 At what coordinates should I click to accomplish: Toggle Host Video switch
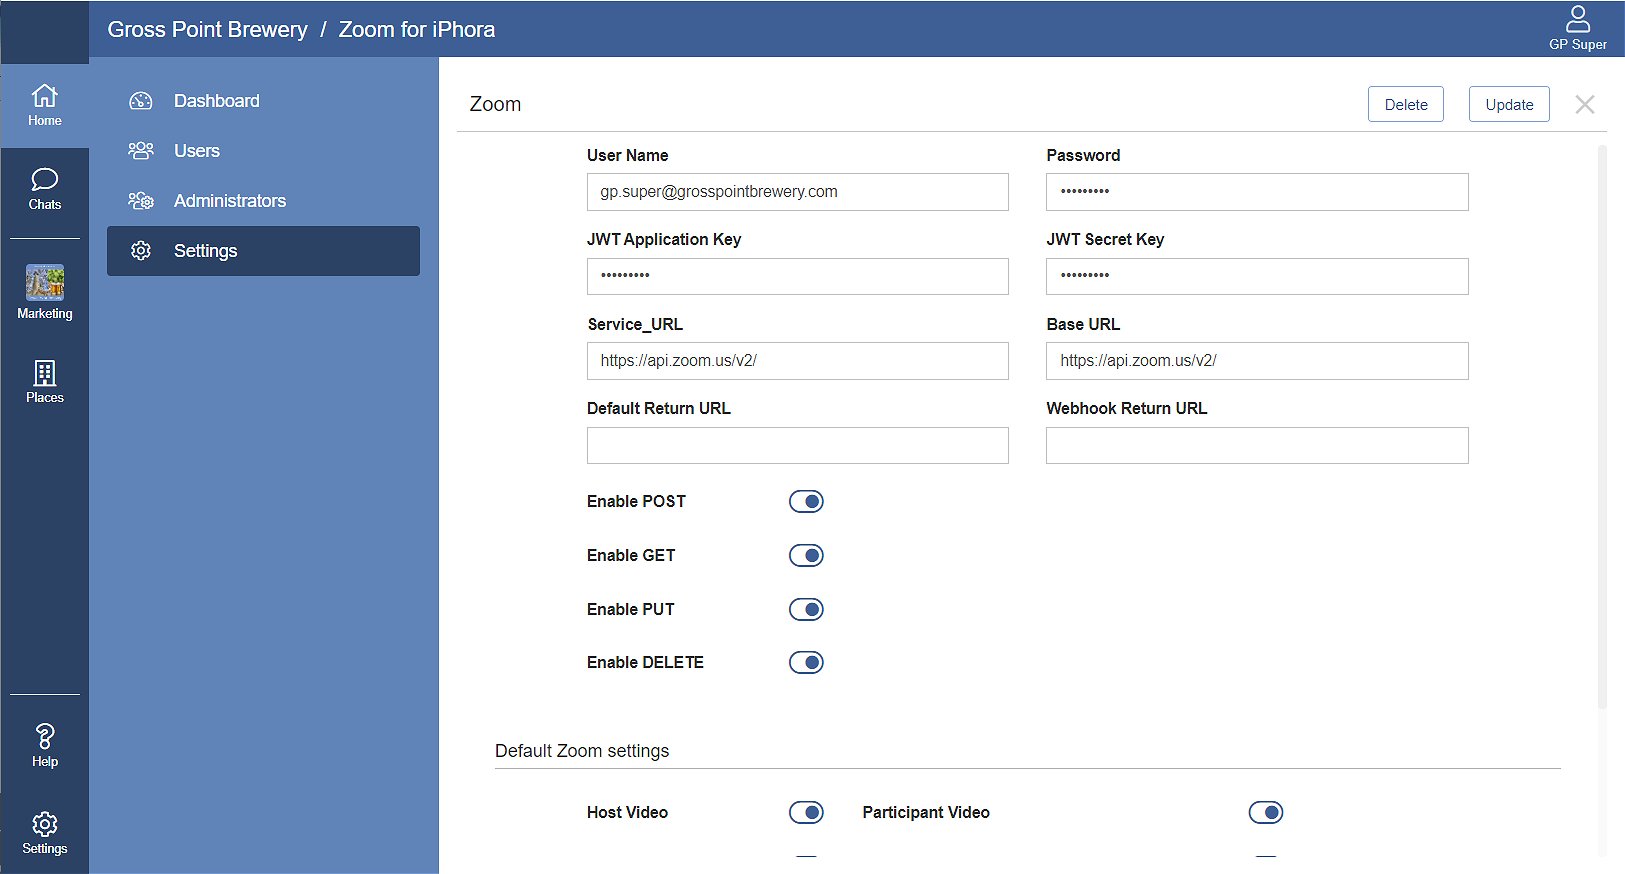pos(806,812)
